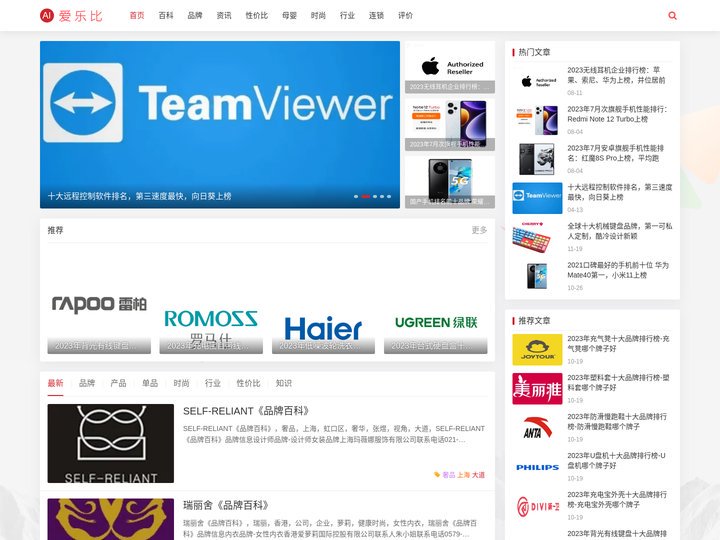
Task: Go to 资讯 in the top navigation
Action: [224, 16]
